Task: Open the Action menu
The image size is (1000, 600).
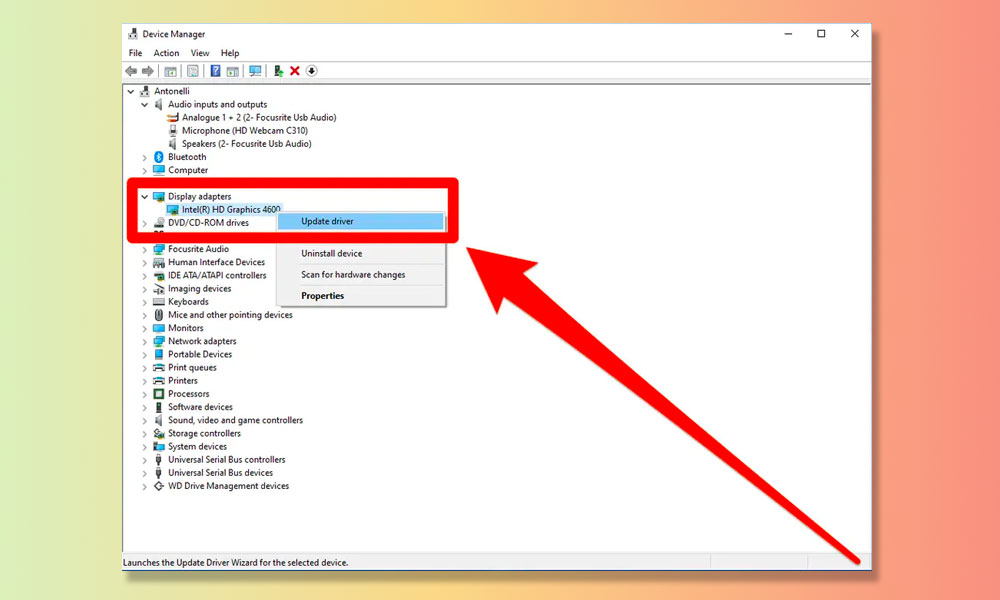Action: [x=166, y=53]
